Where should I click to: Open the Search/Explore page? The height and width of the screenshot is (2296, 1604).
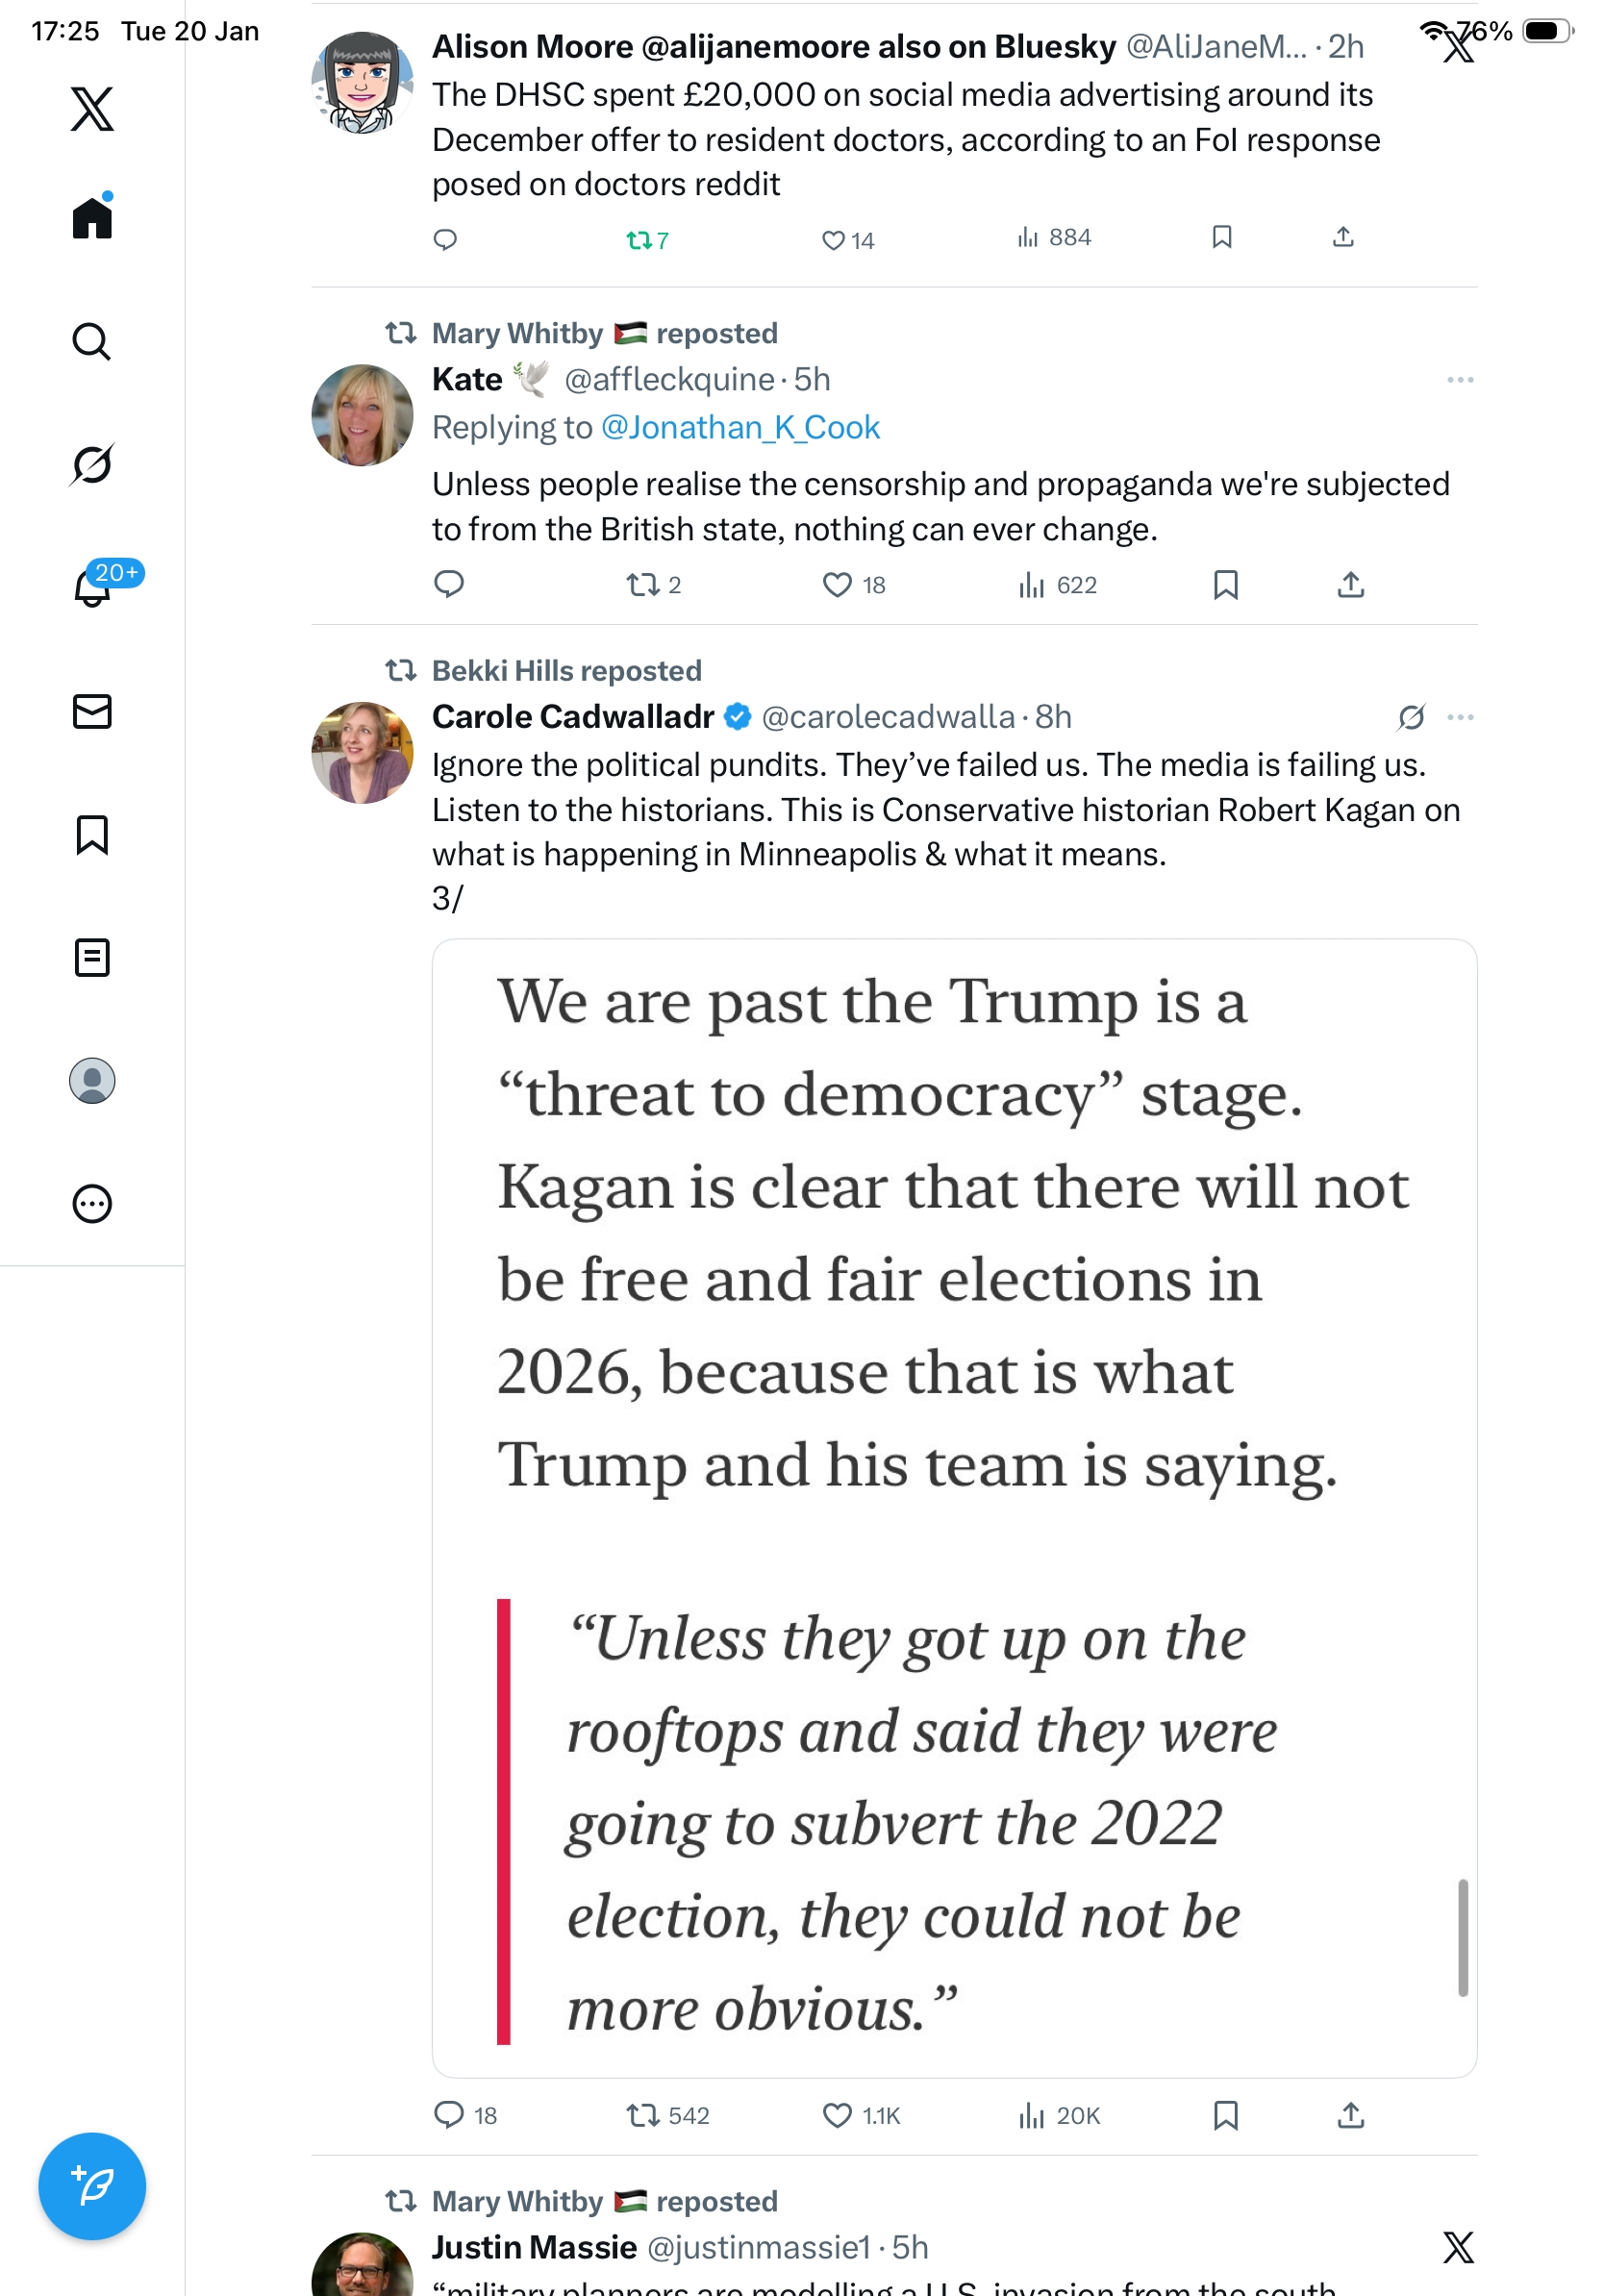click(92, 341)
